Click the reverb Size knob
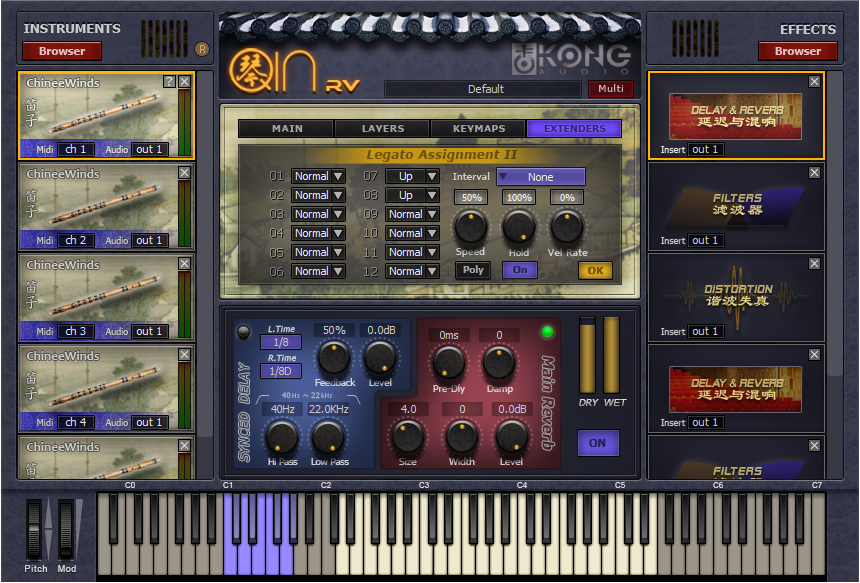 [x=408, y=437]
